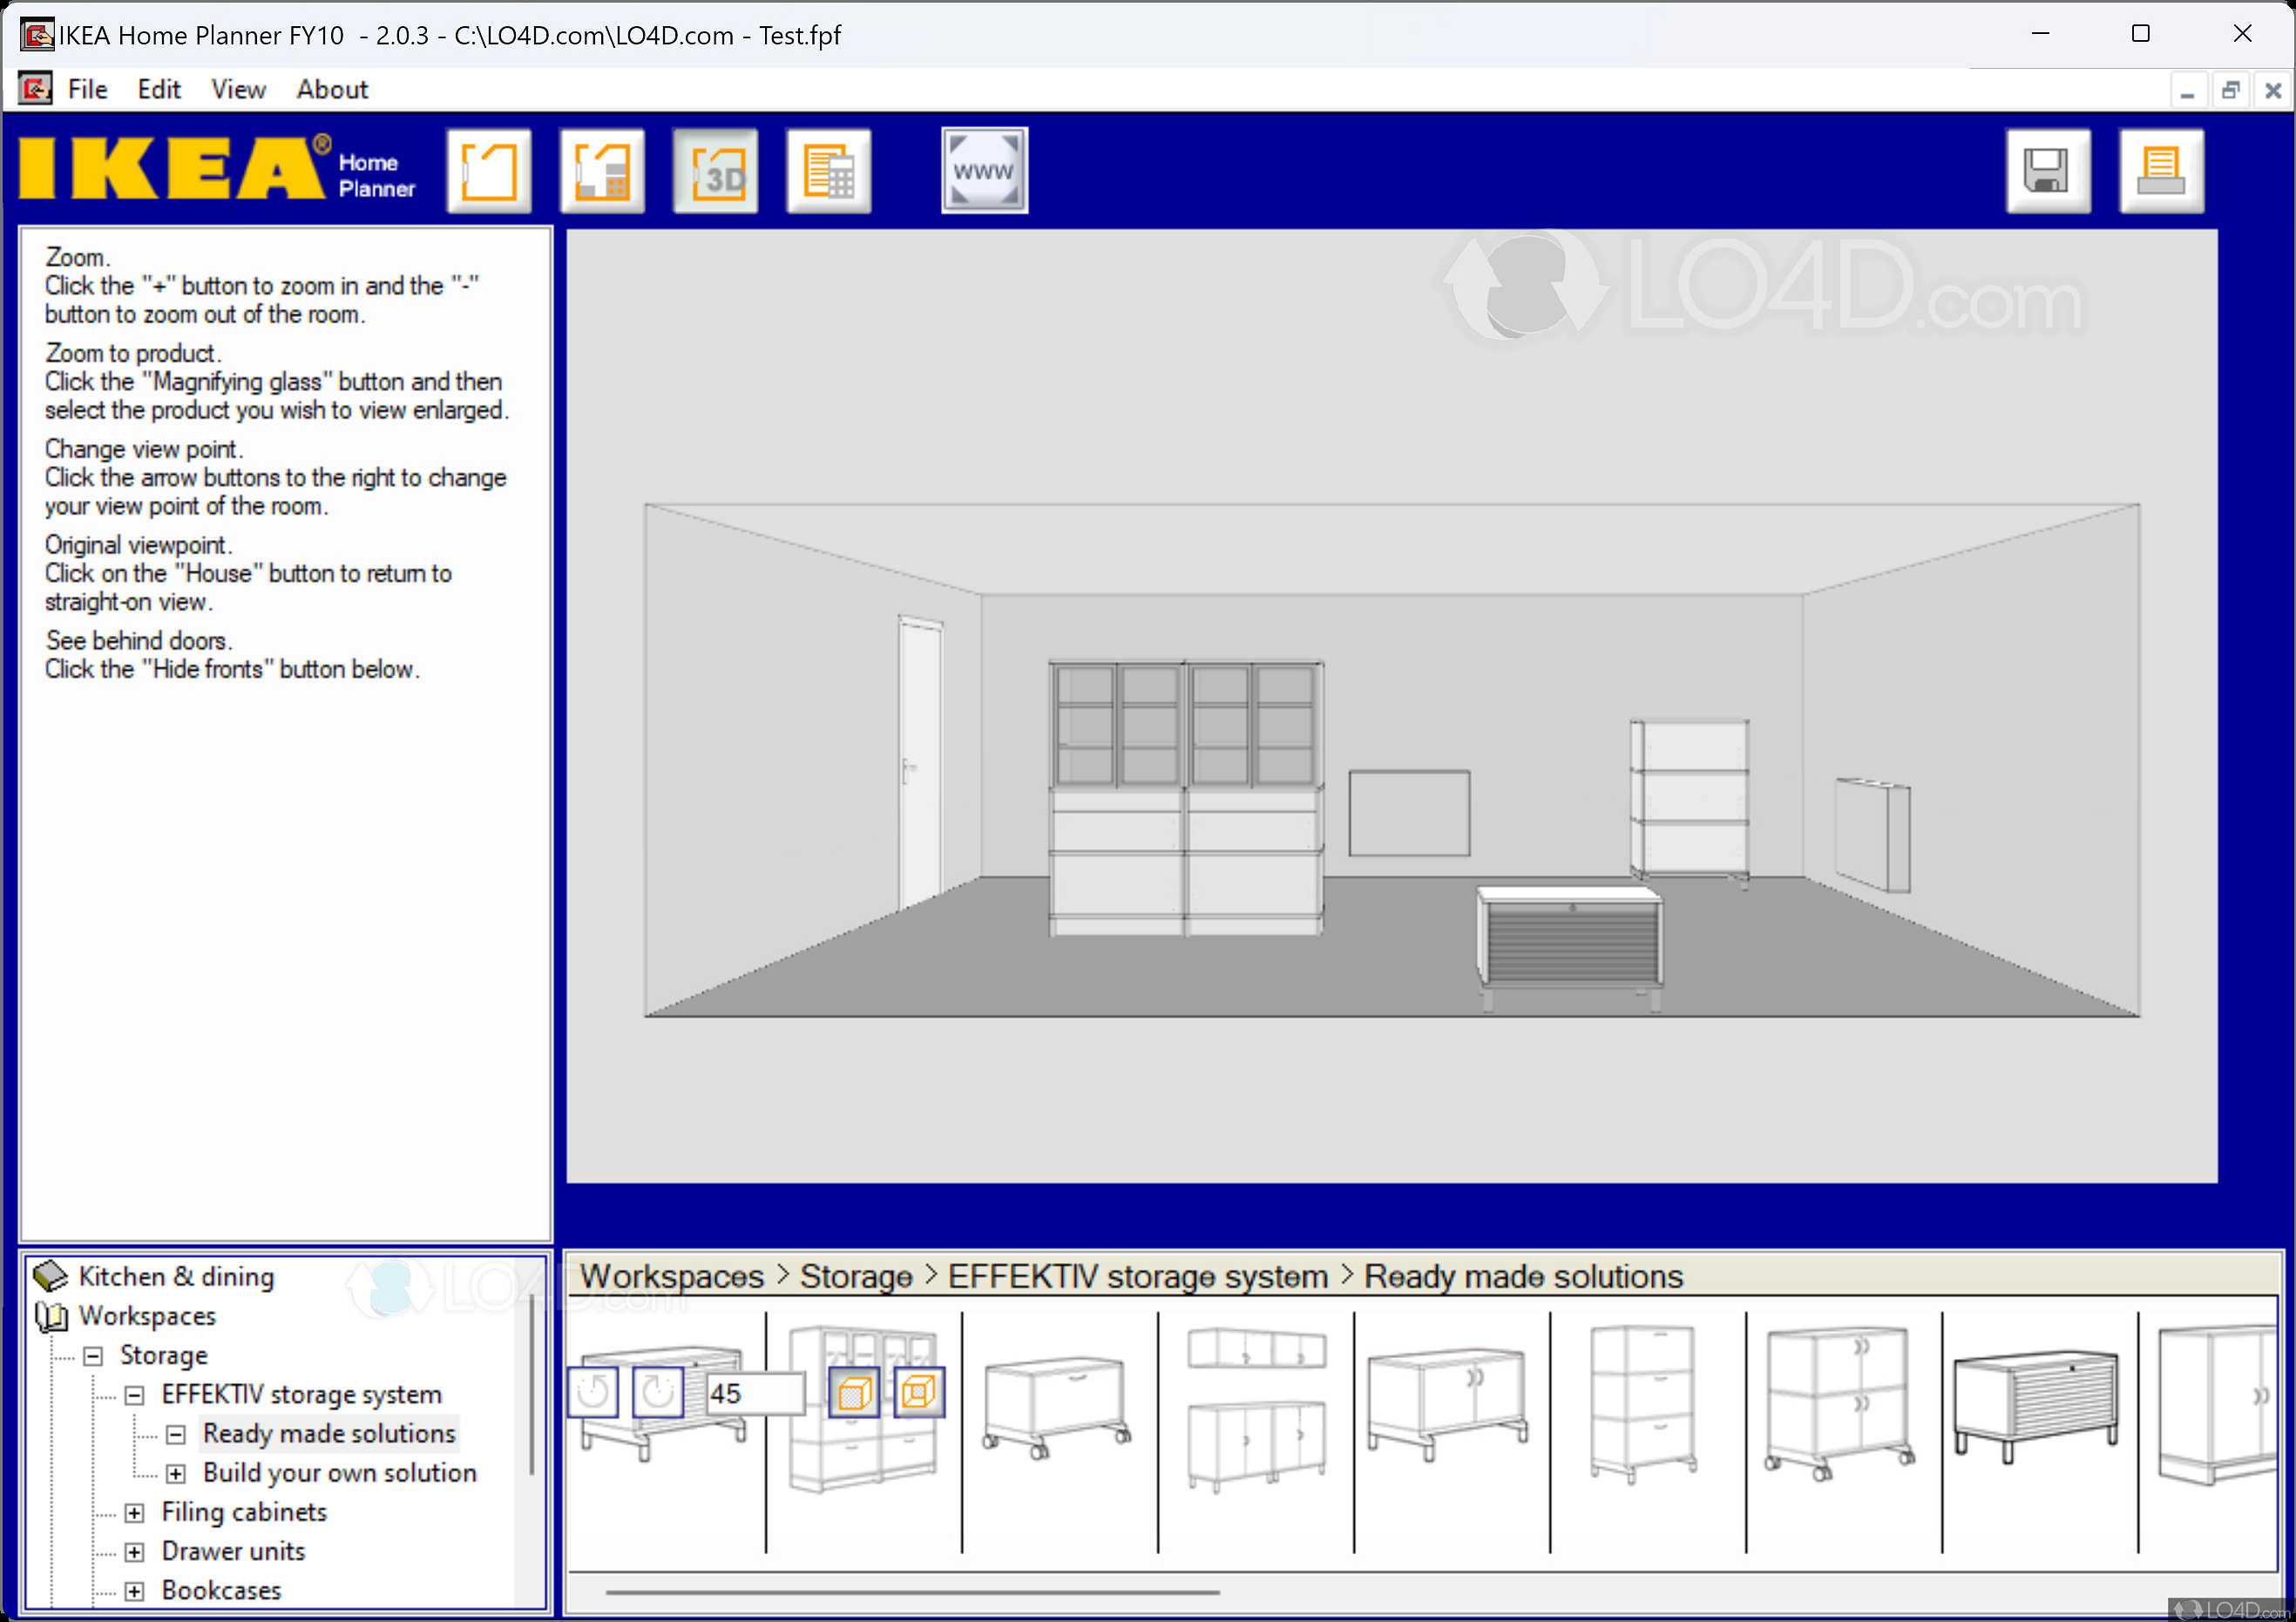Select the 3D view toolbar button
The image size is (2296, 1622).
[715, 171]
